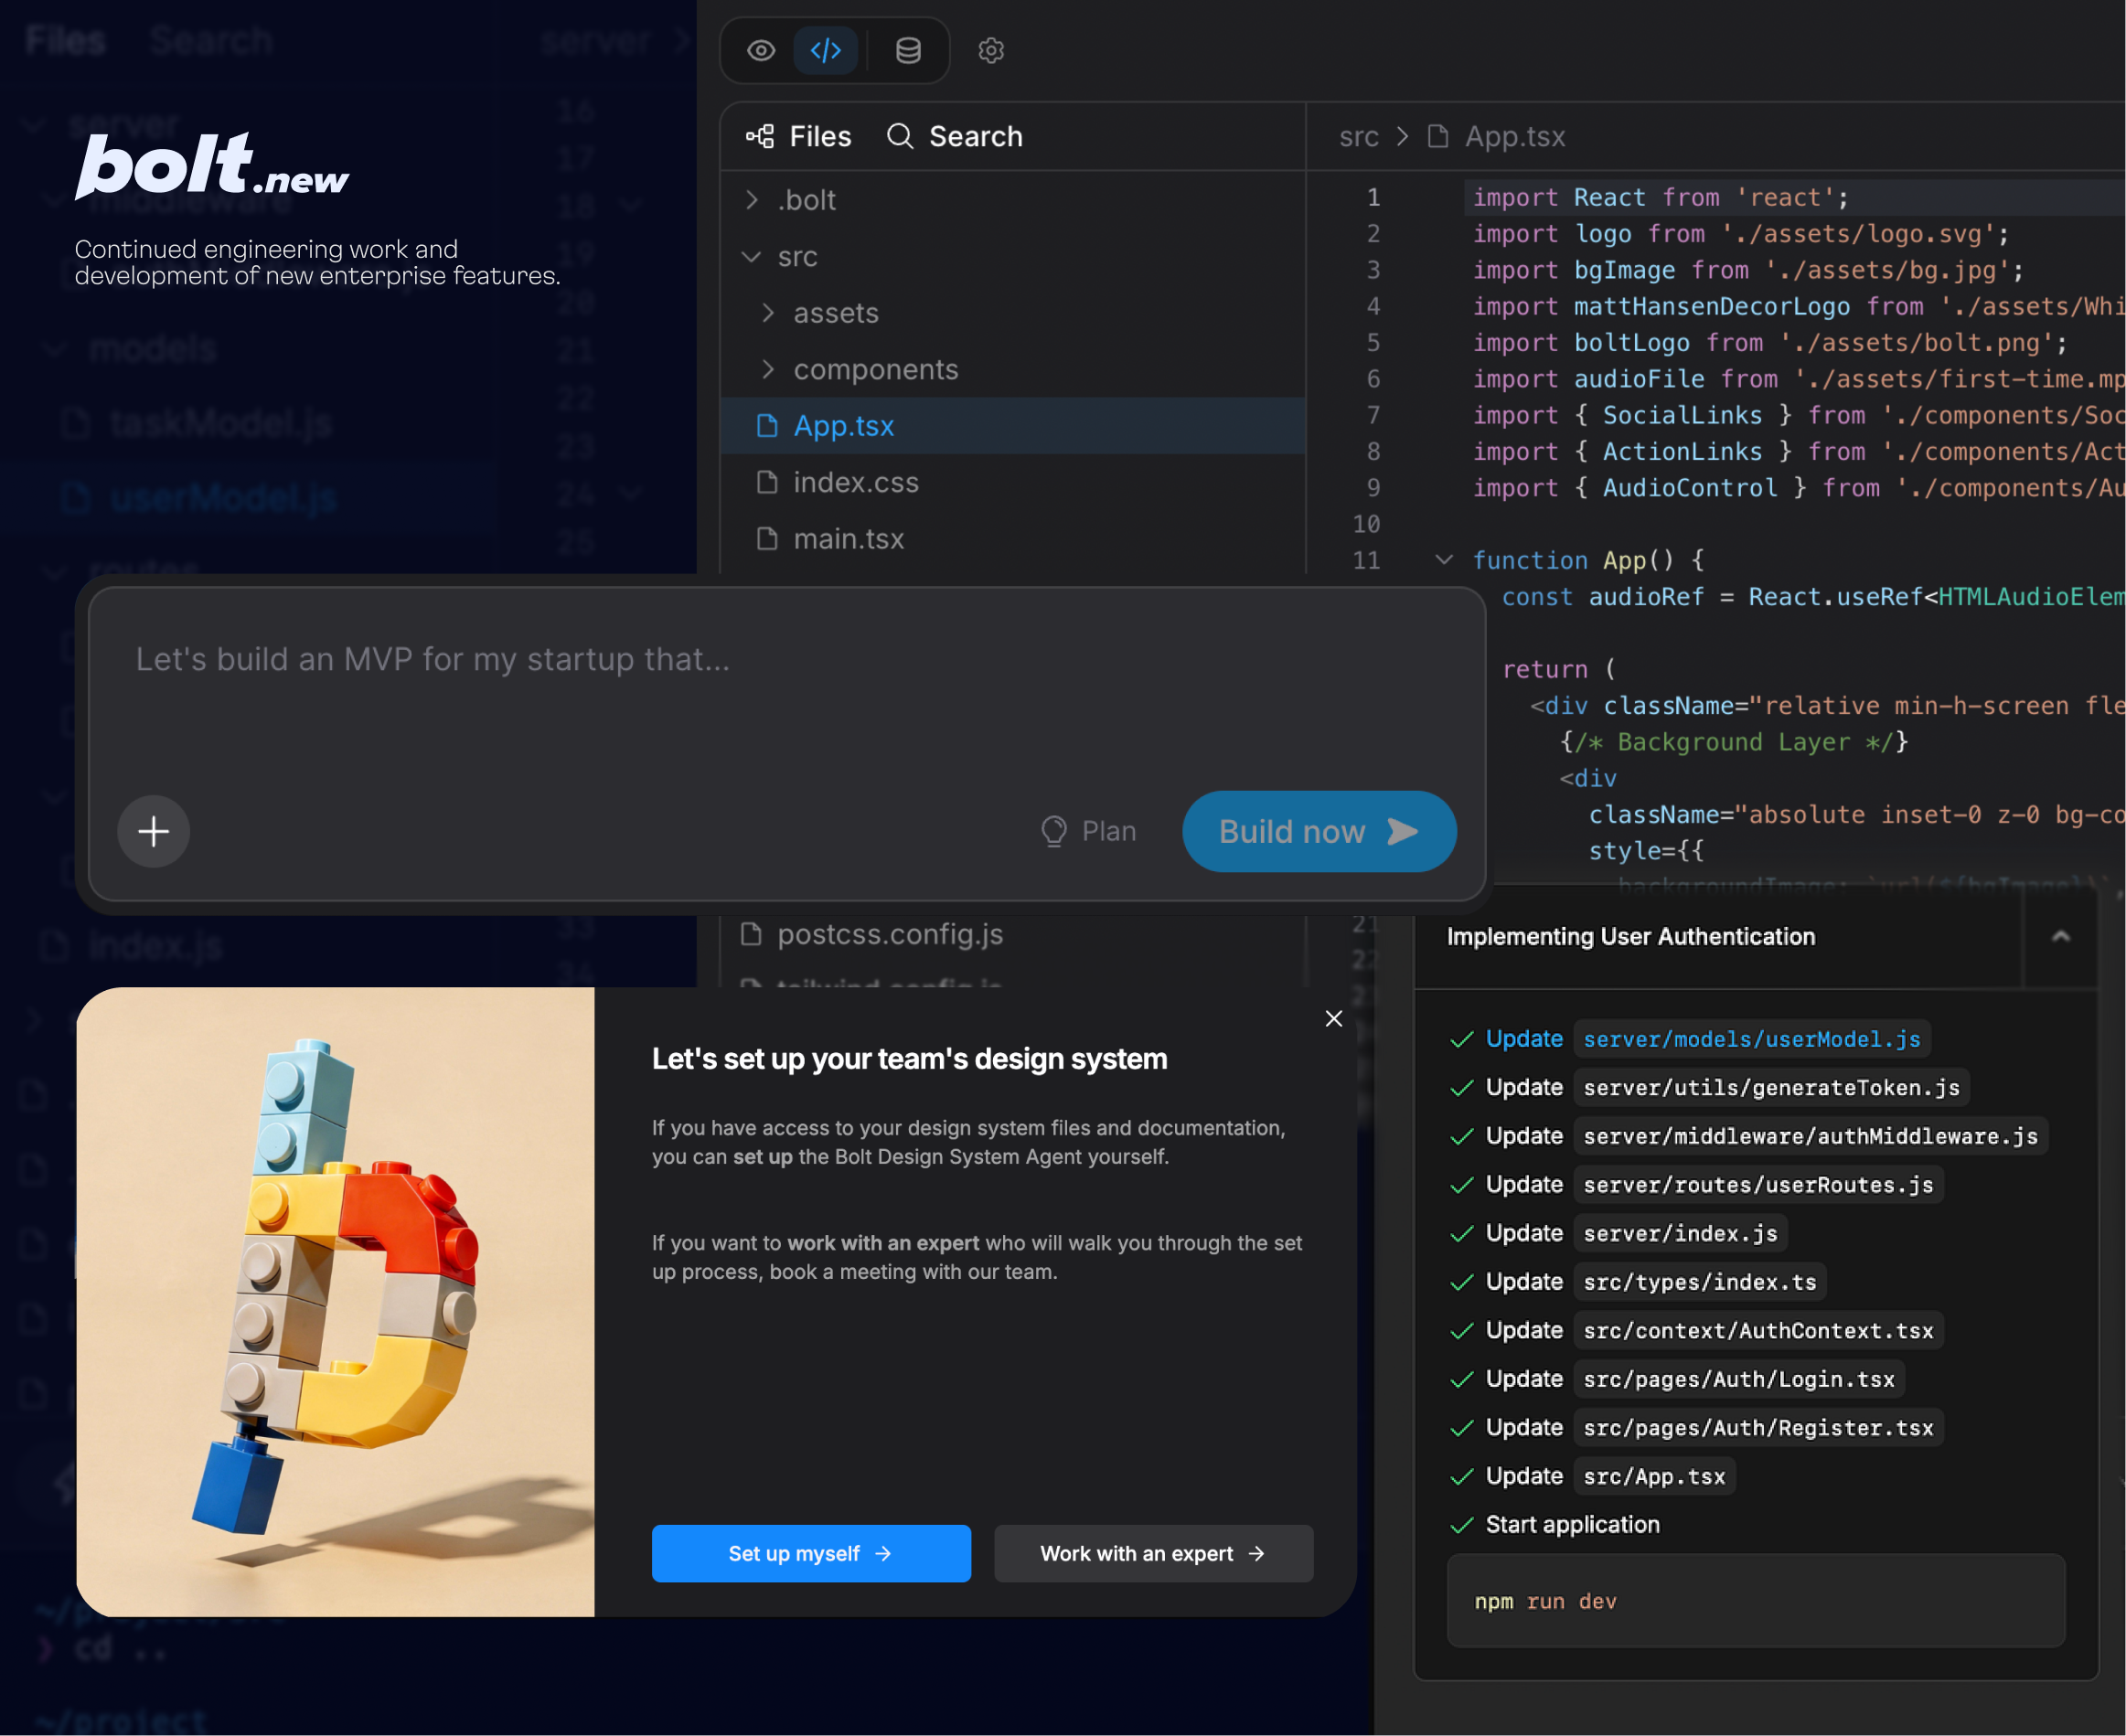Open main.tsx in the file tree
The image size is (2126, 1736).
point(1012,539)
